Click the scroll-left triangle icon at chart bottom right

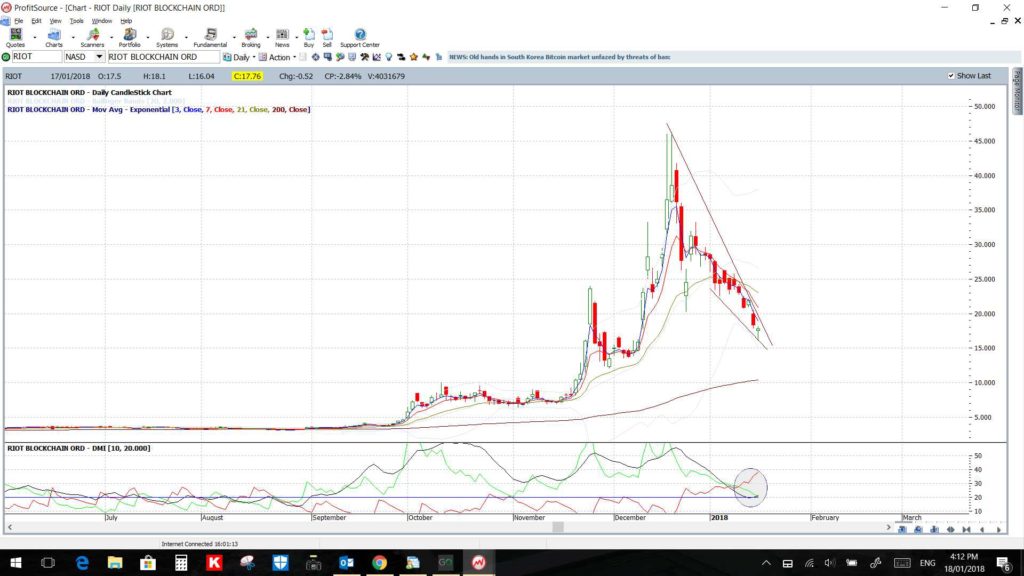[982, 530]
